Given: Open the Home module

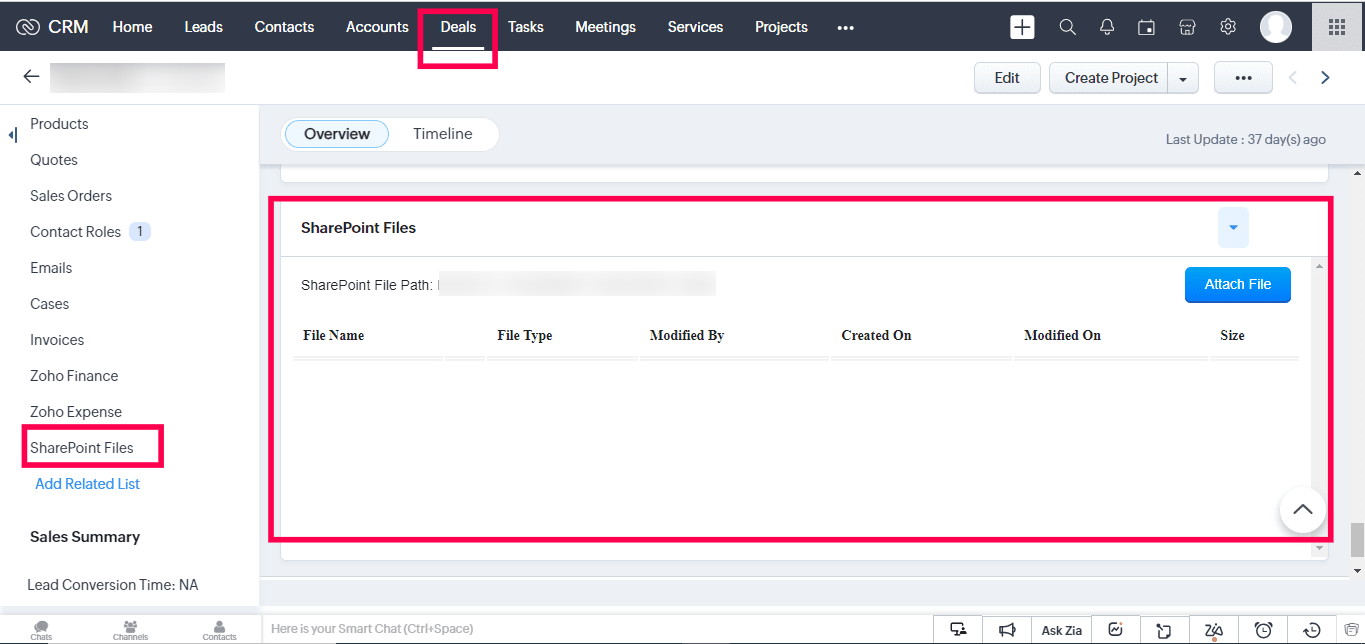Looking at the screenshot, I should (x=132, y=27).
